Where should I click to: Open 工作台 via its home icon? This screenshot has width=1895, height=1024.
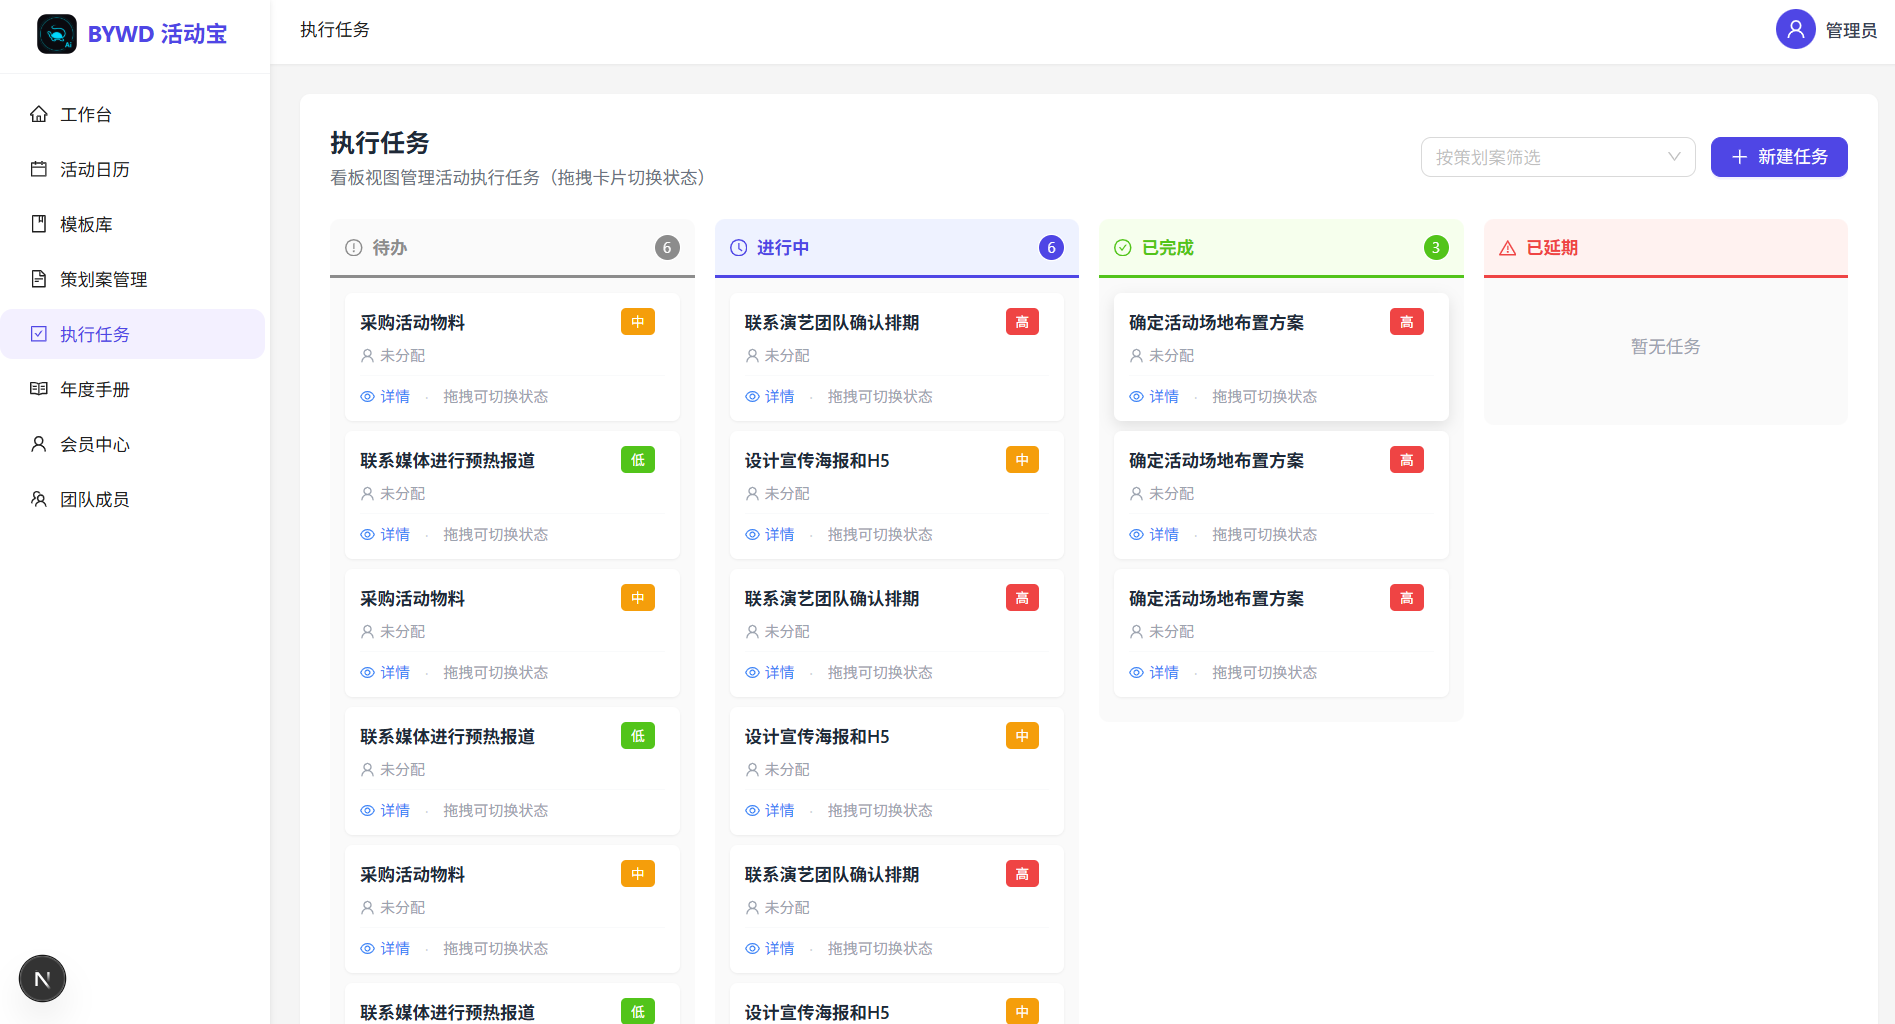39,114
